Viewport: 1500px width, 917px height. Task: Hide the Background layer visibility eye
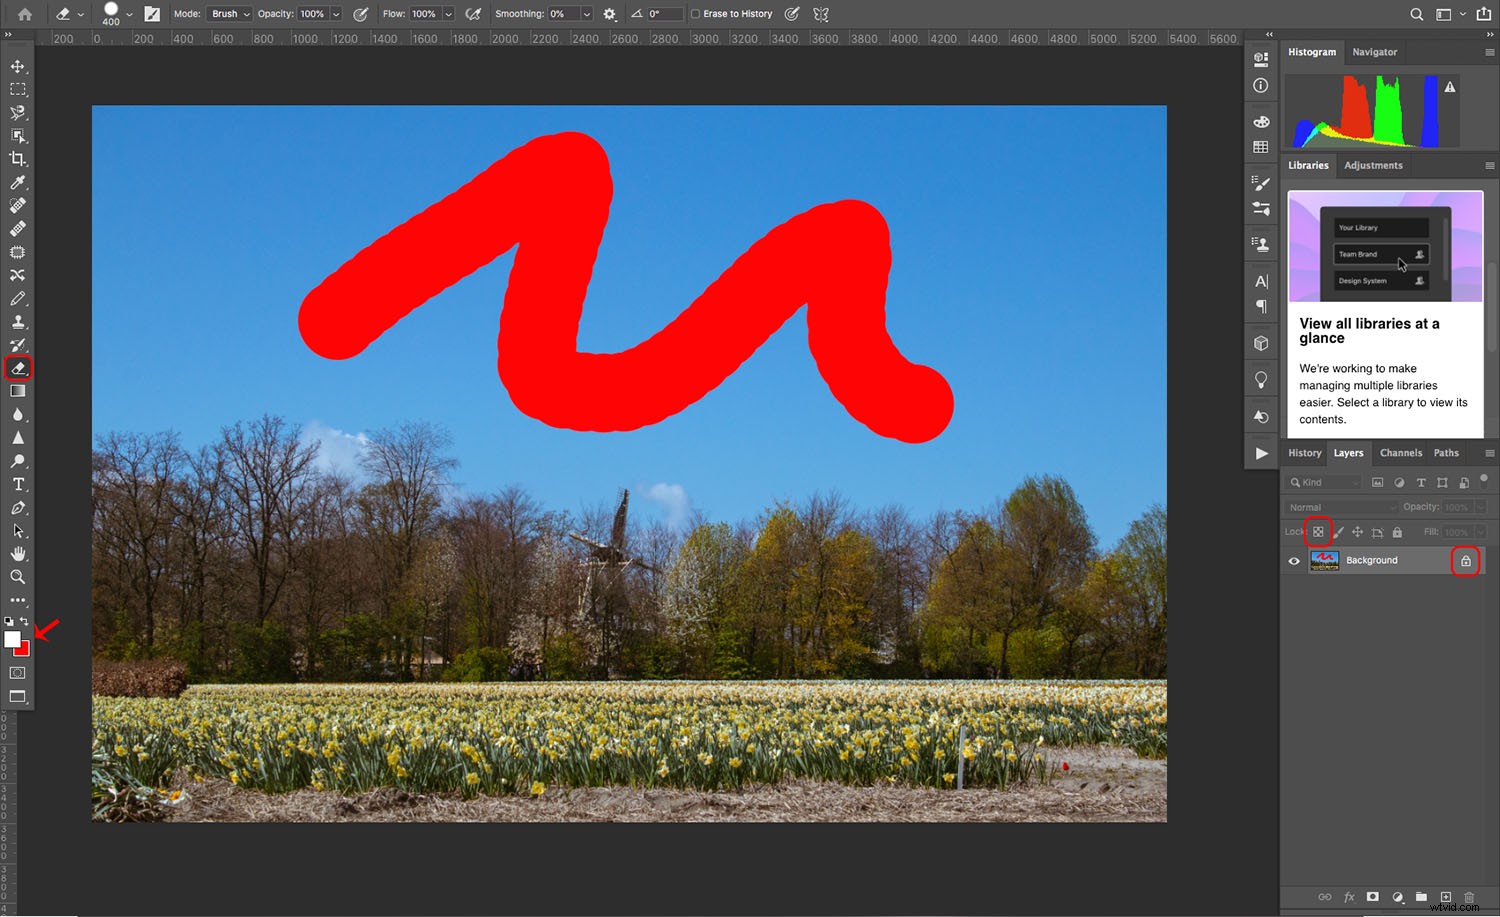coord(1294,560)
